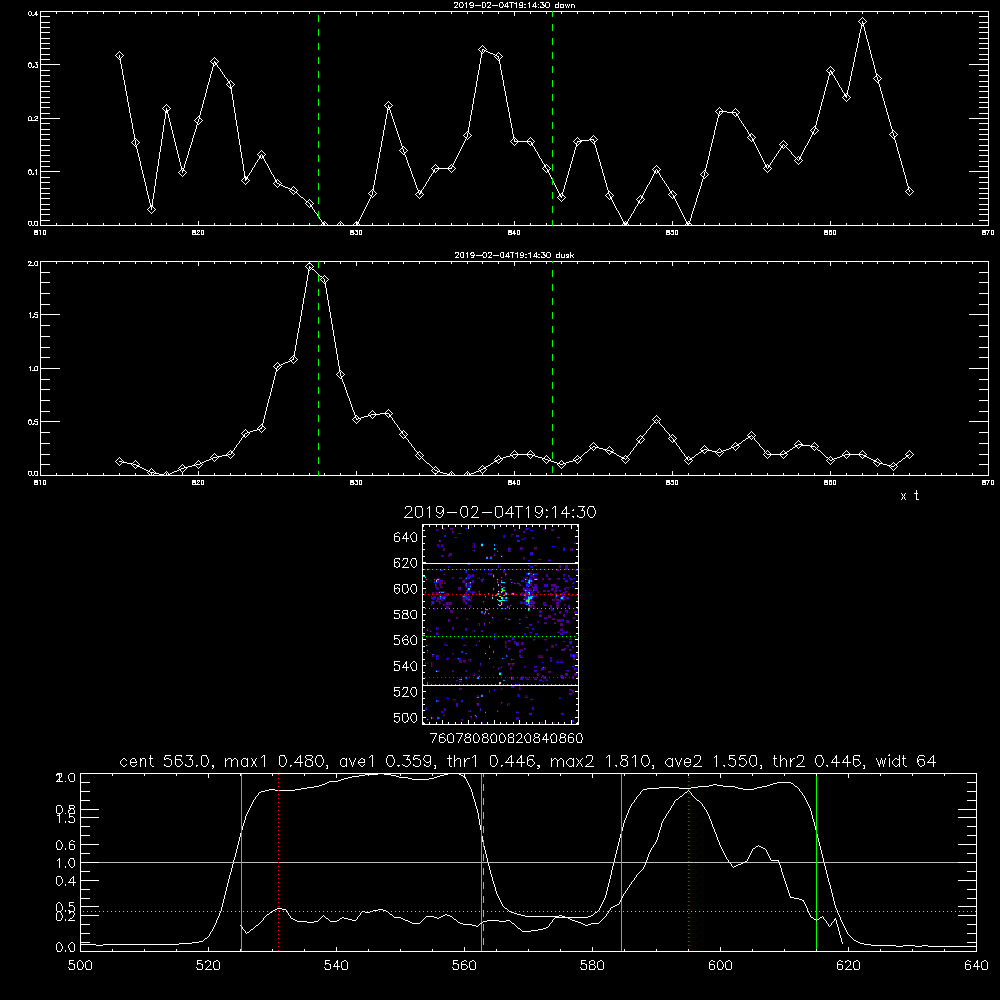Viewport: 1000px width, 1000px height.
Task: Click the red dotted marker near 531
Action: 279,862
